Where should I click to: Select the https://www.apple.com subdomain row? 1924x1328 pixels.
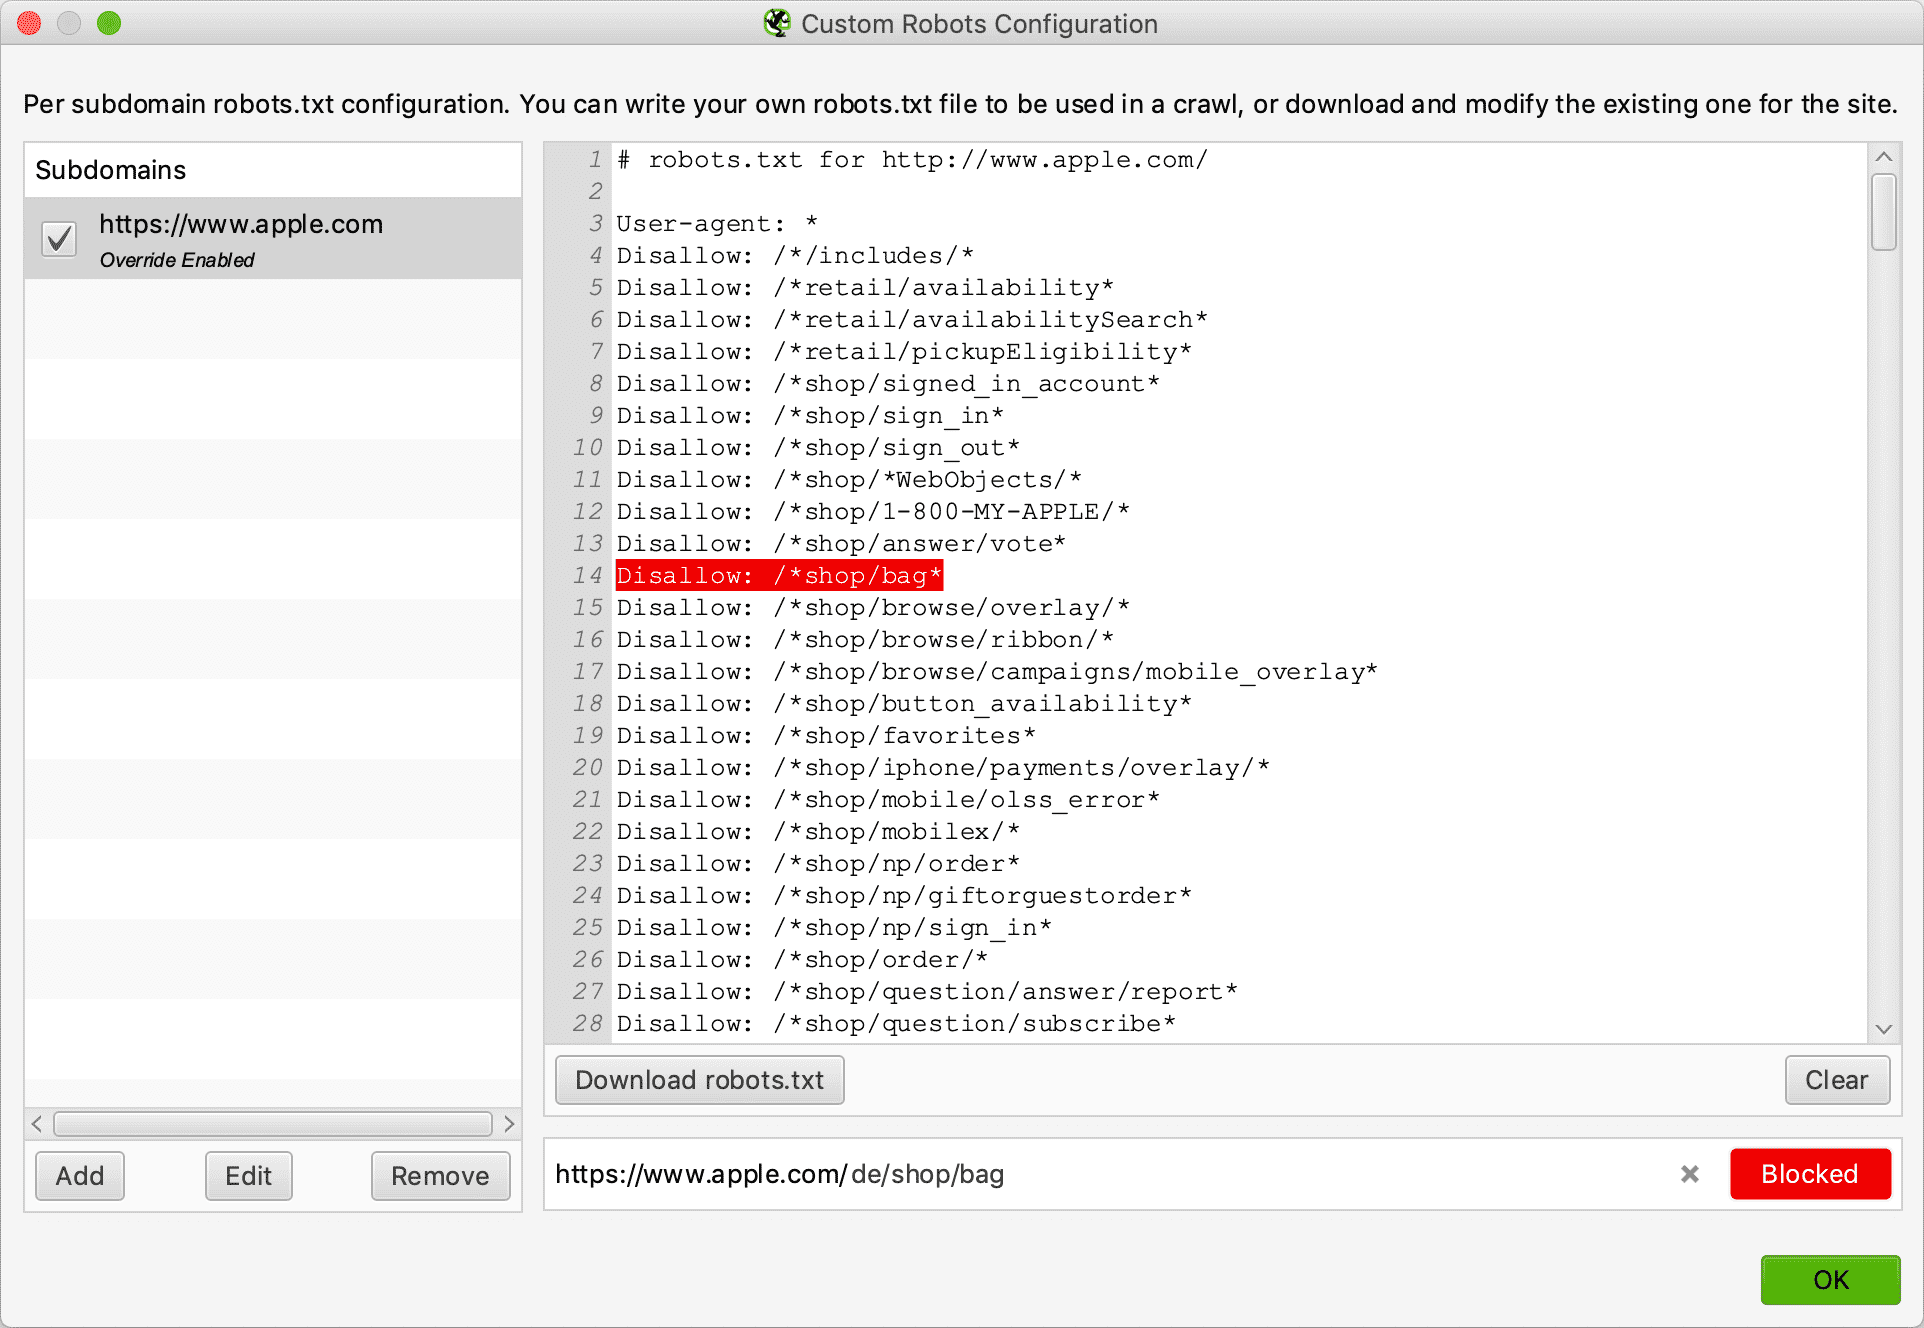(273, 238)
